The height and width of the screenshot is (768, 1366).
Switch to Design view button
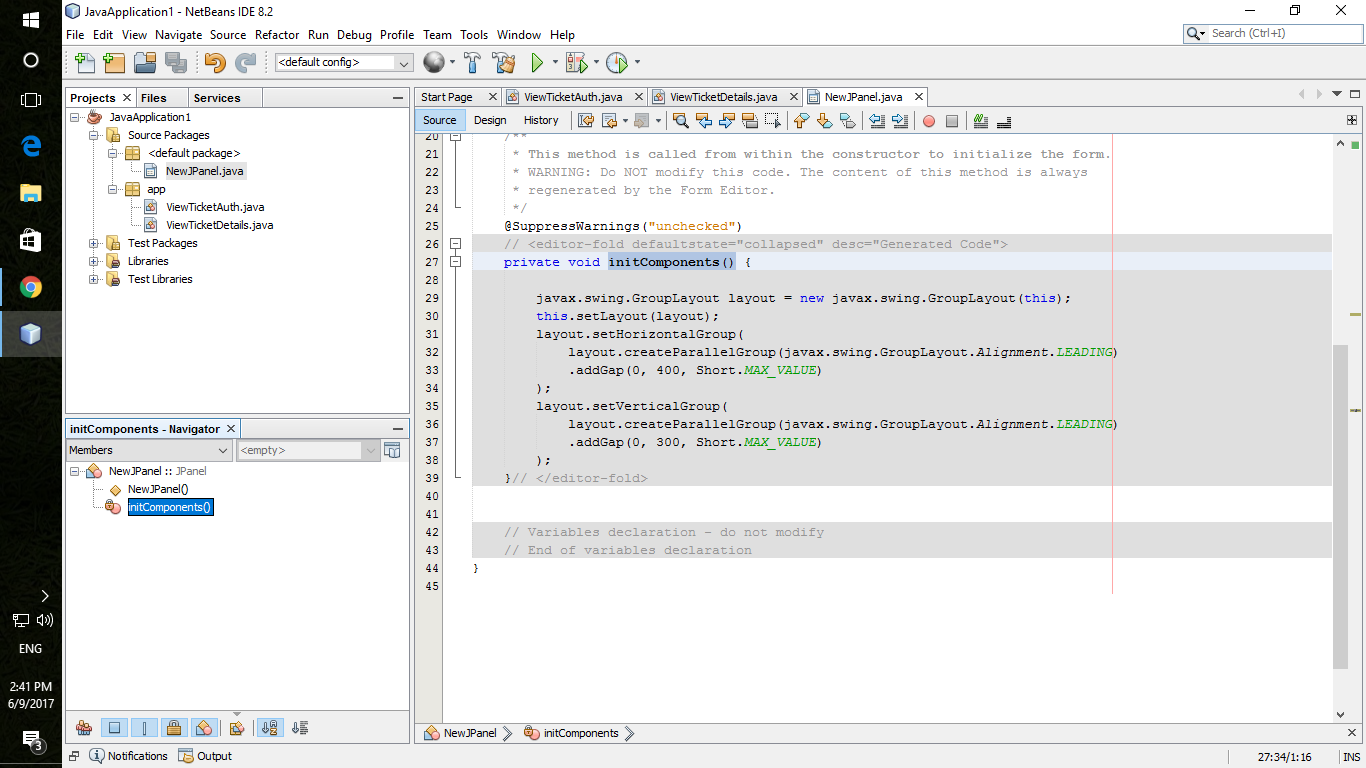tap(490, 120)
